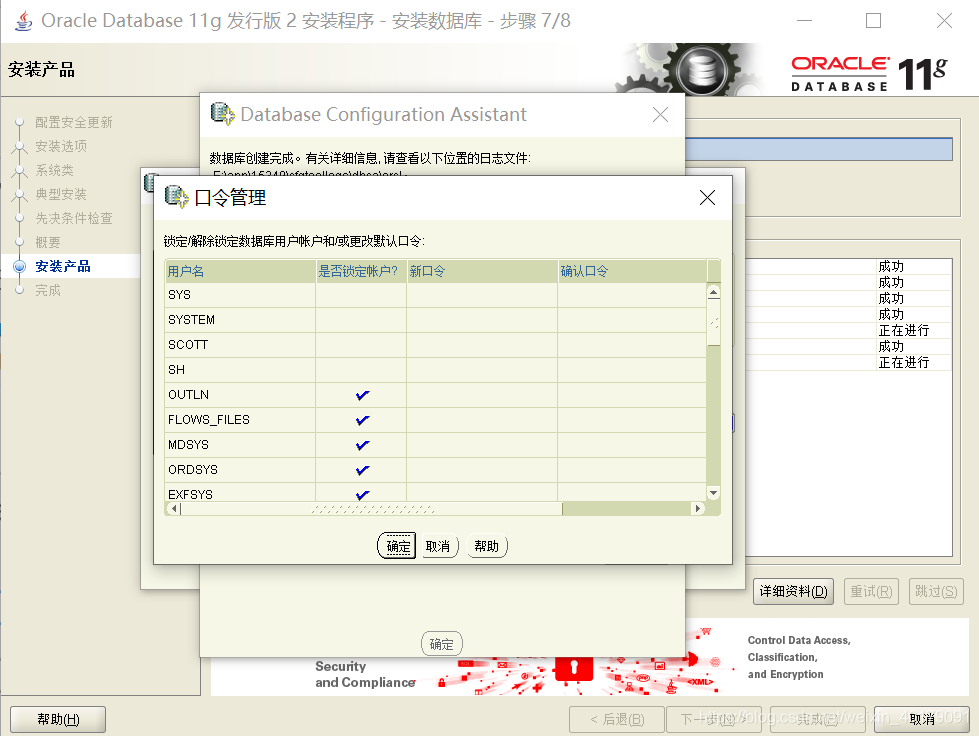Select the EXFSYS username cell

click(x=240, y=493)
